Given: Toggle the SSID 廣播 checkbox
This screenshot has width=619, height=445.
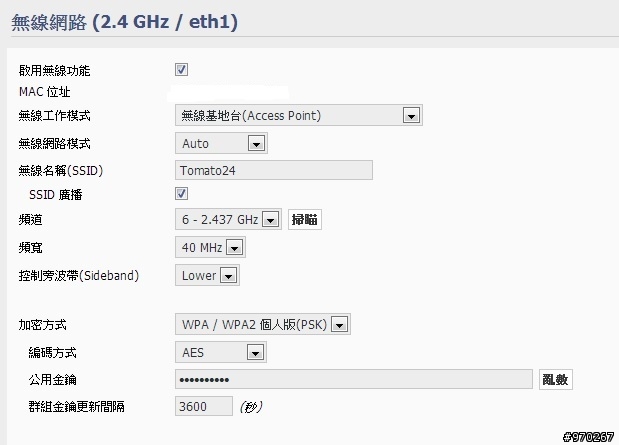Looking at the screenshot, I should point(181,193).
